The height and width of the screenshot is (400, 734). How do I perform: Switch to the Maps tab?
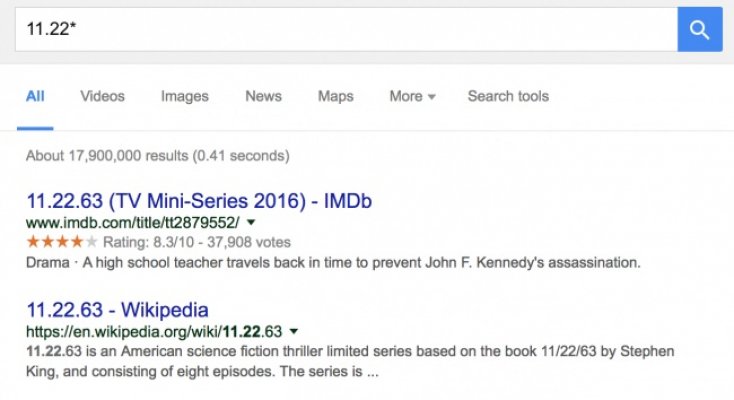(x=335, y=96)
